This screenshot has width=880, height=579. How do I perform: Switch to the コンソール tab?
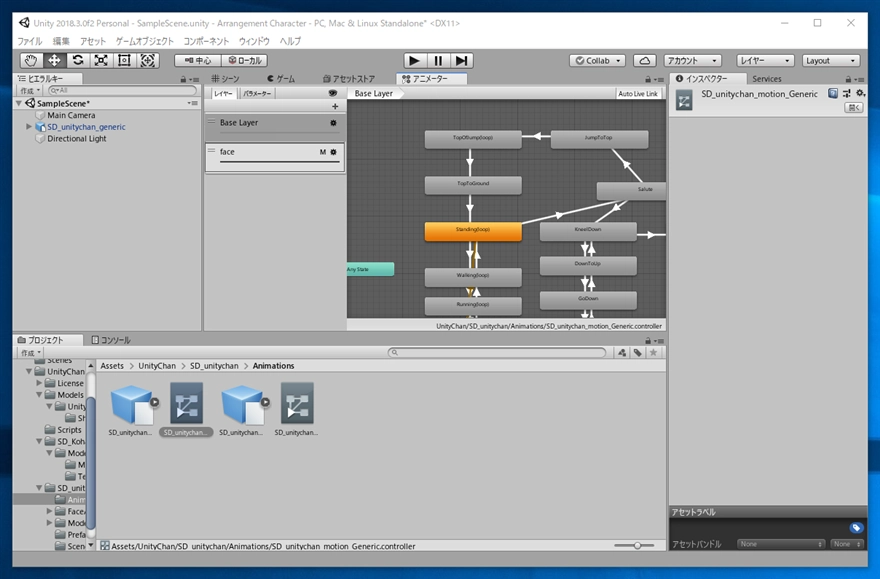111,340
